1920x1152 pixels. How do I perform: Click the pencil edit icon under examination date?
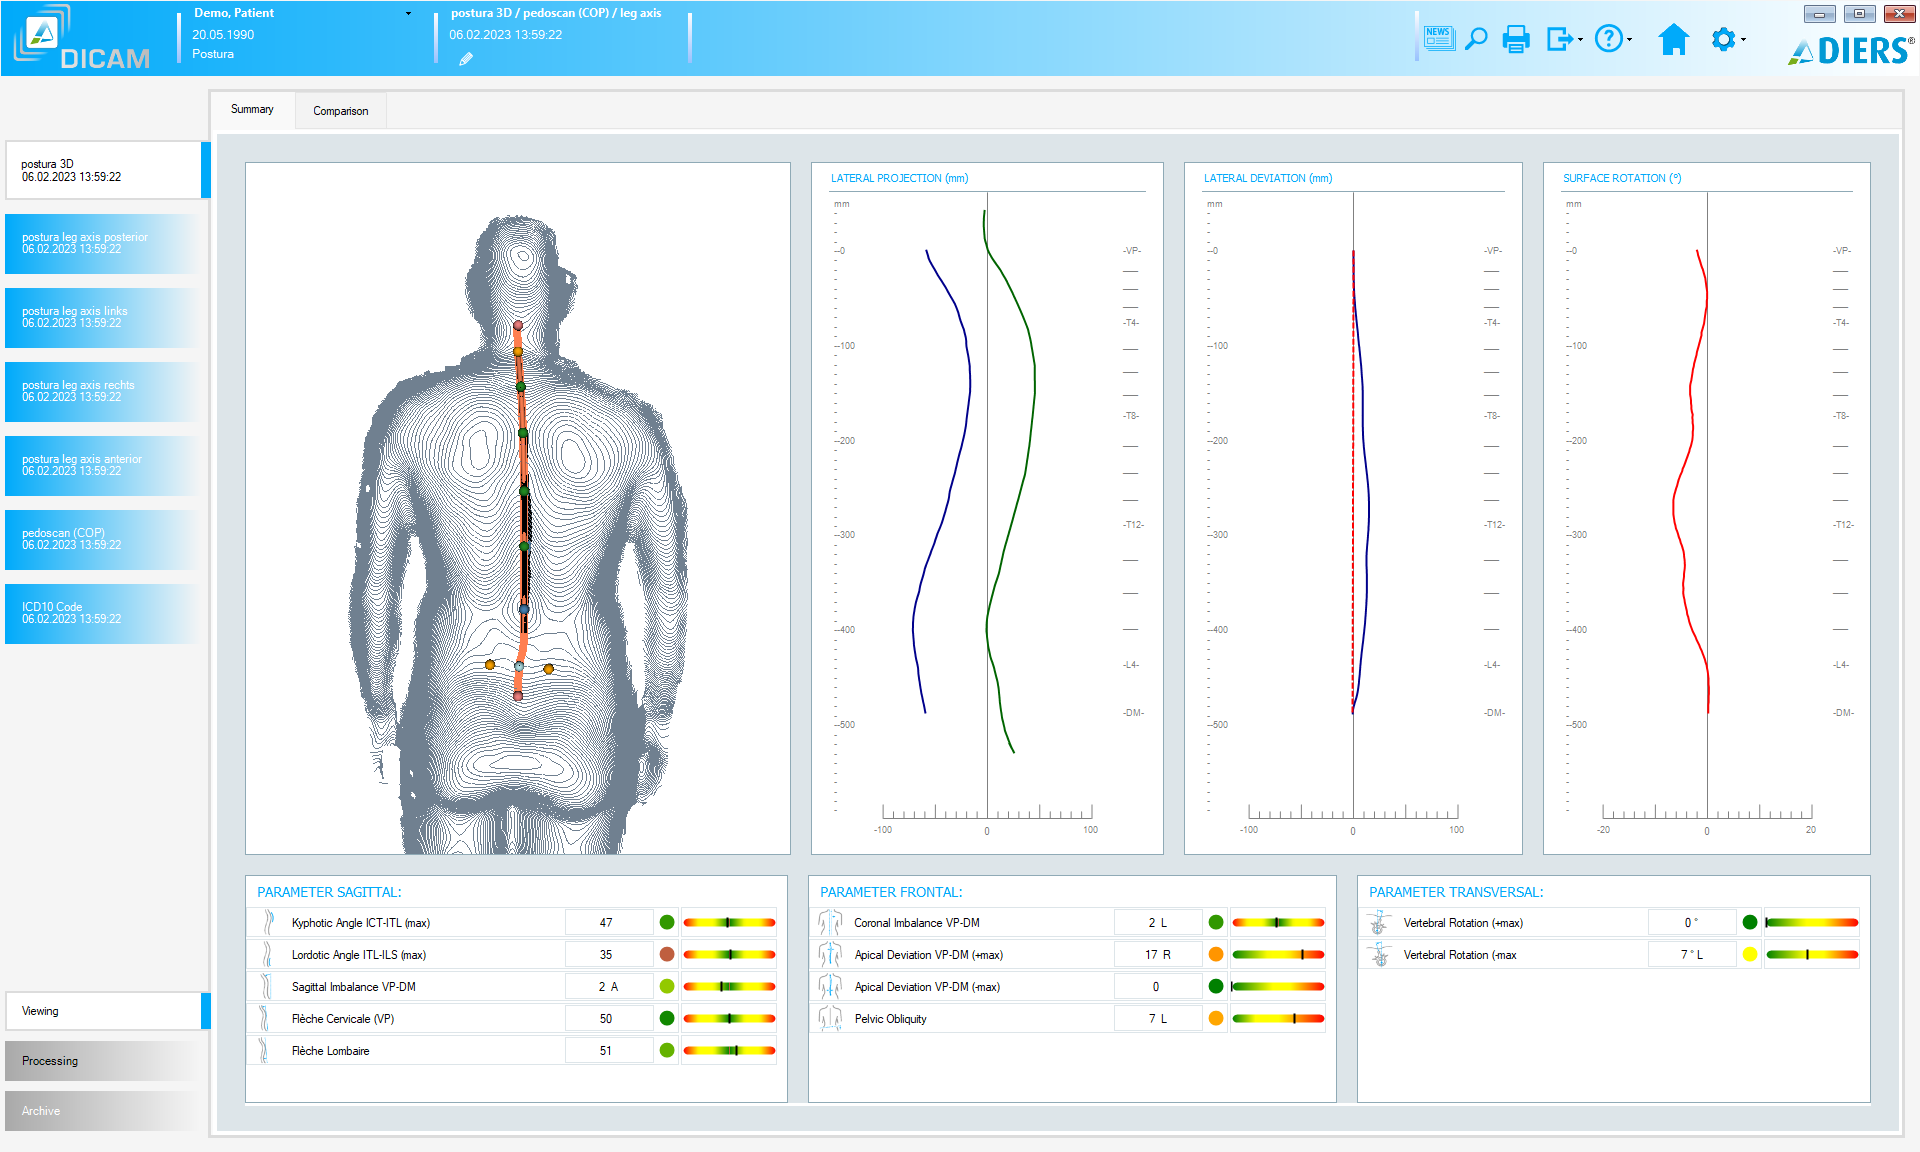click(466, 59)
